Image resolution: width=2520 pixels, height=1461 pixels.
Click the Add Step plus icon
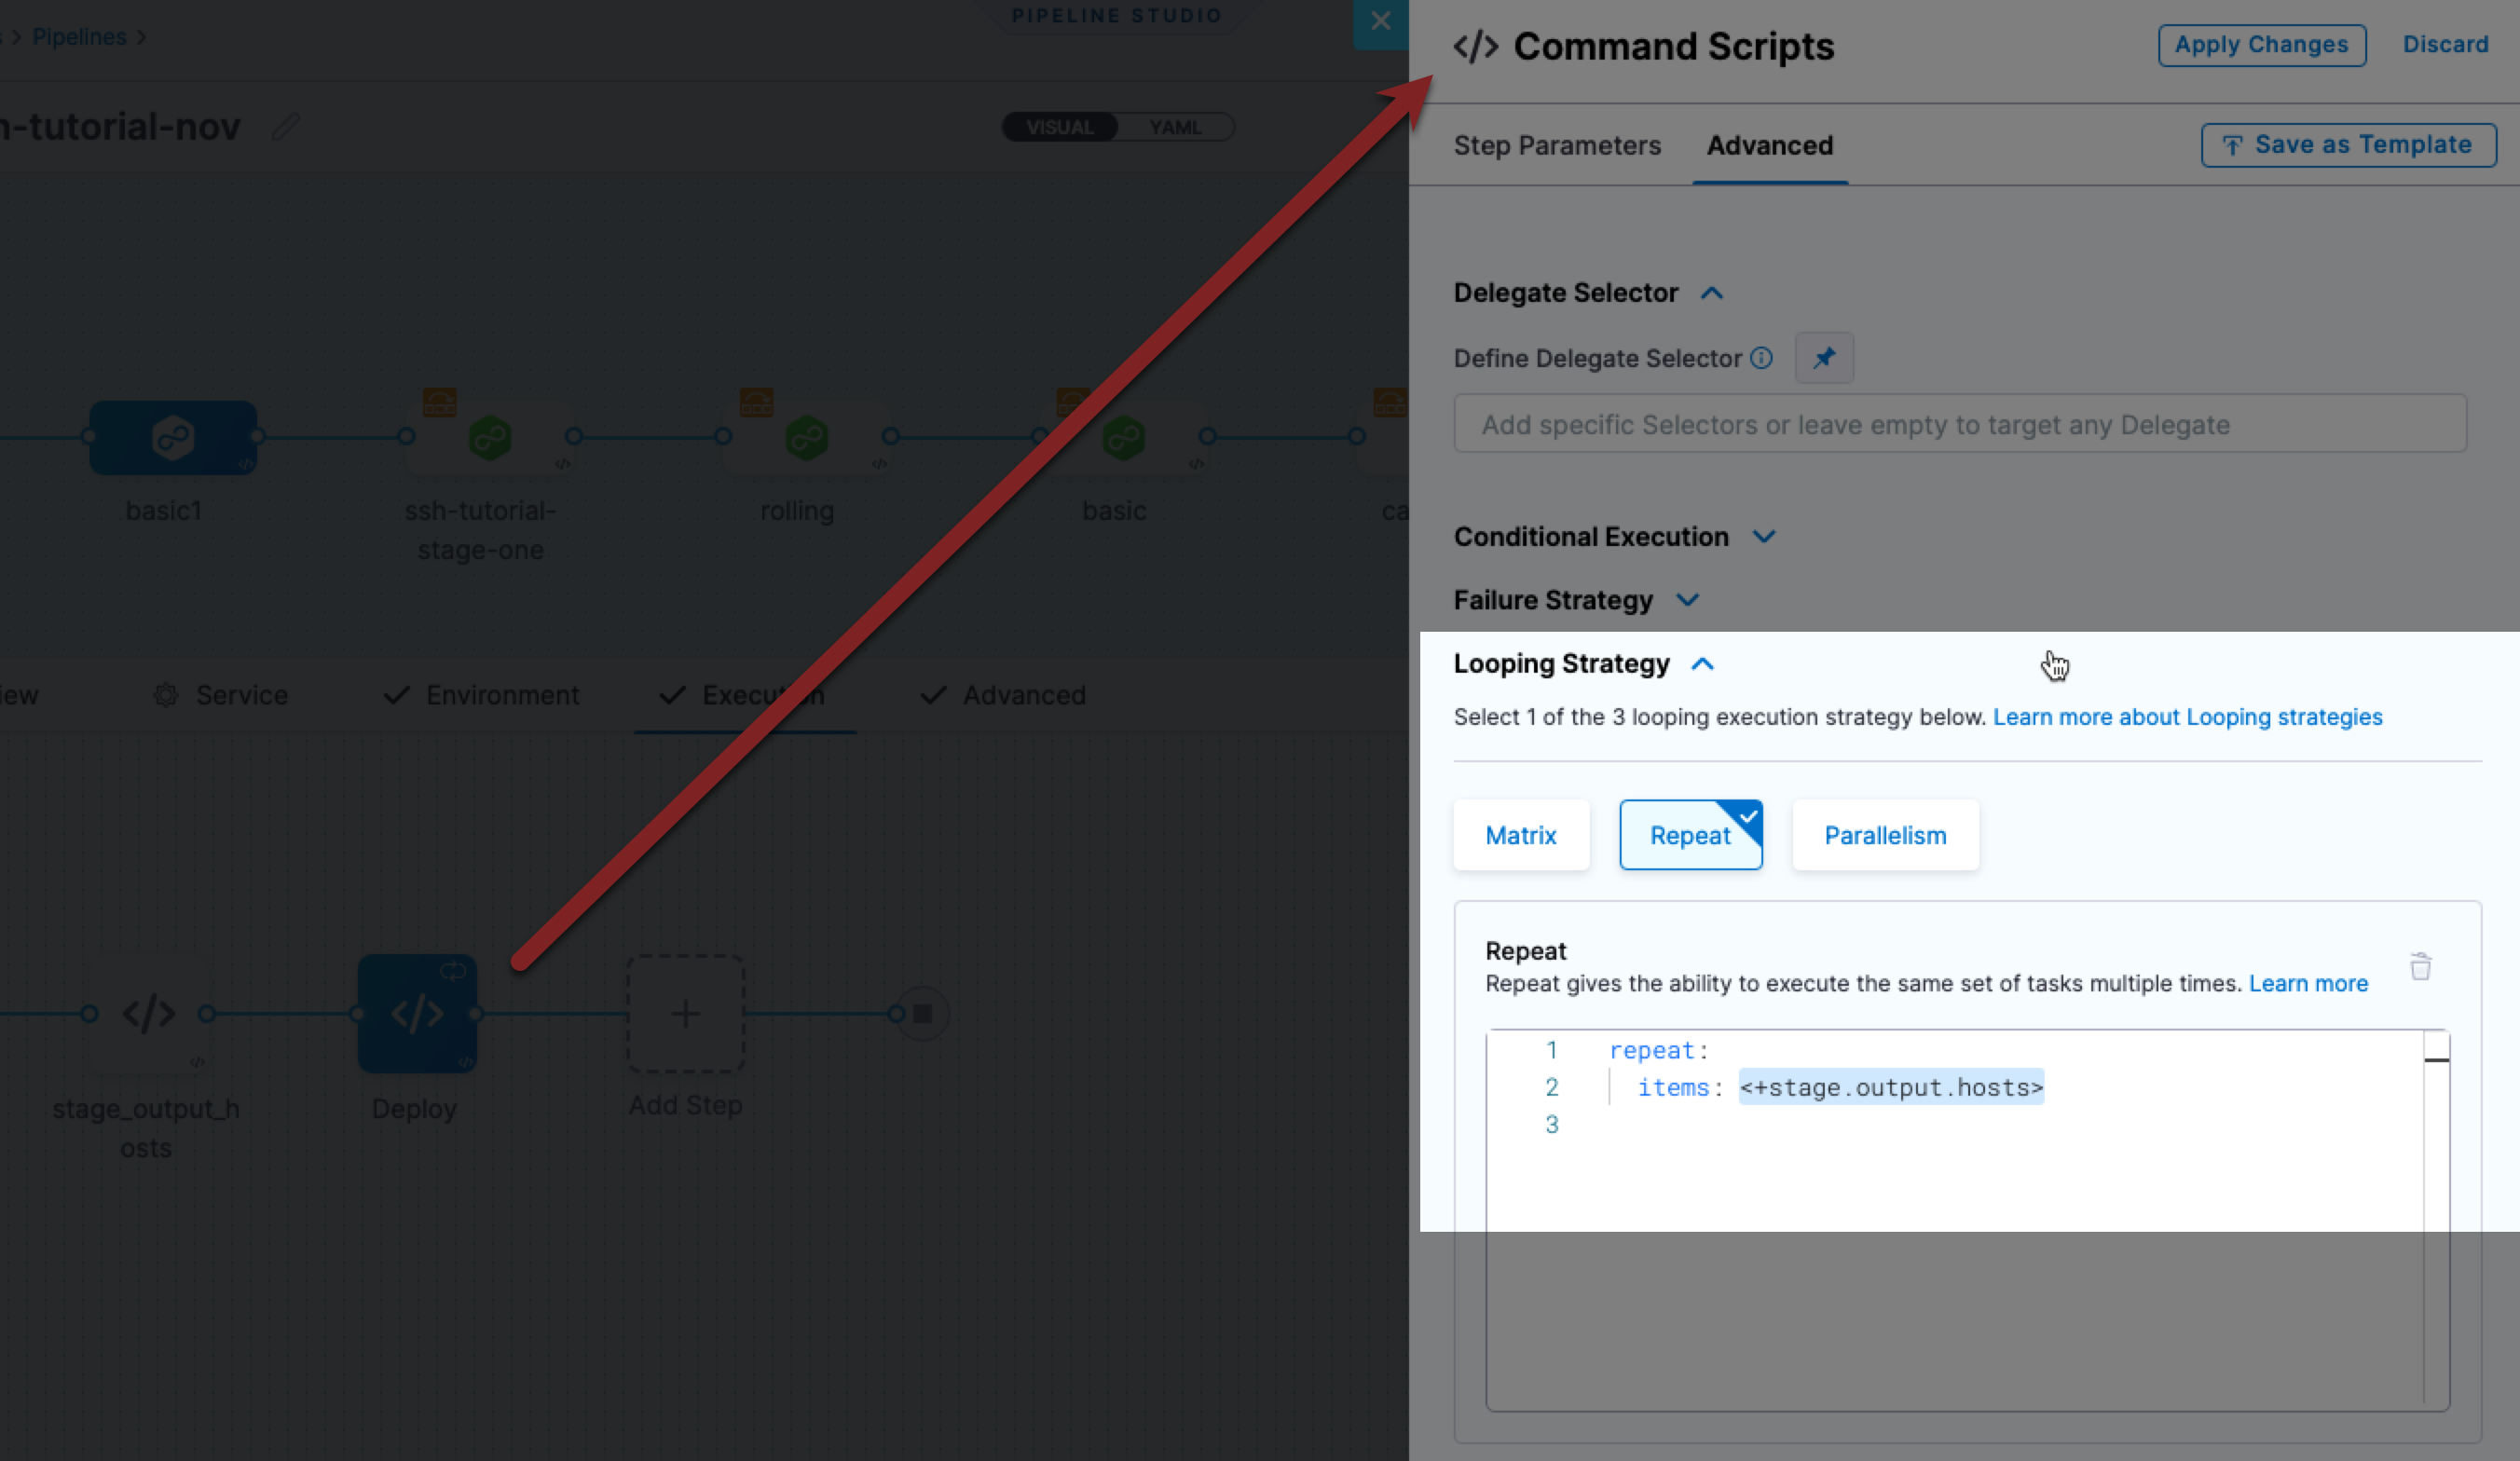point(685,1013)
